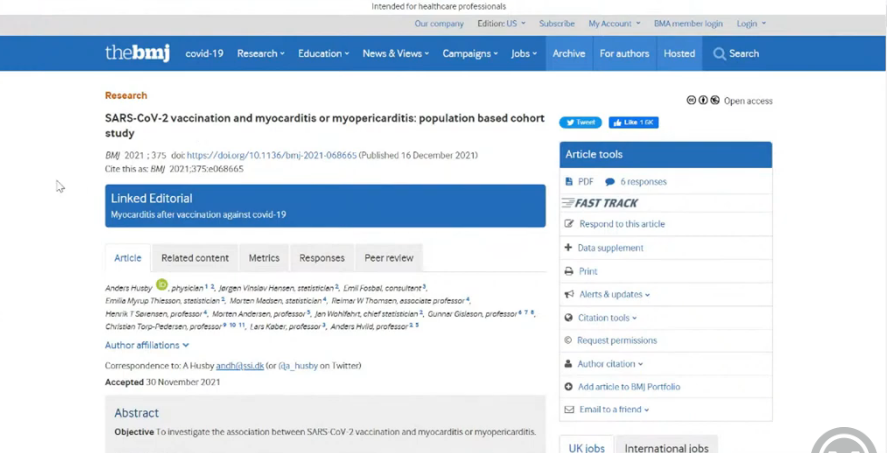Image resolution: width=887 pixels, height=453 pixels.
Task: Switch to the Responses tab
Action: pyautogui.click(x=322, y=258)
